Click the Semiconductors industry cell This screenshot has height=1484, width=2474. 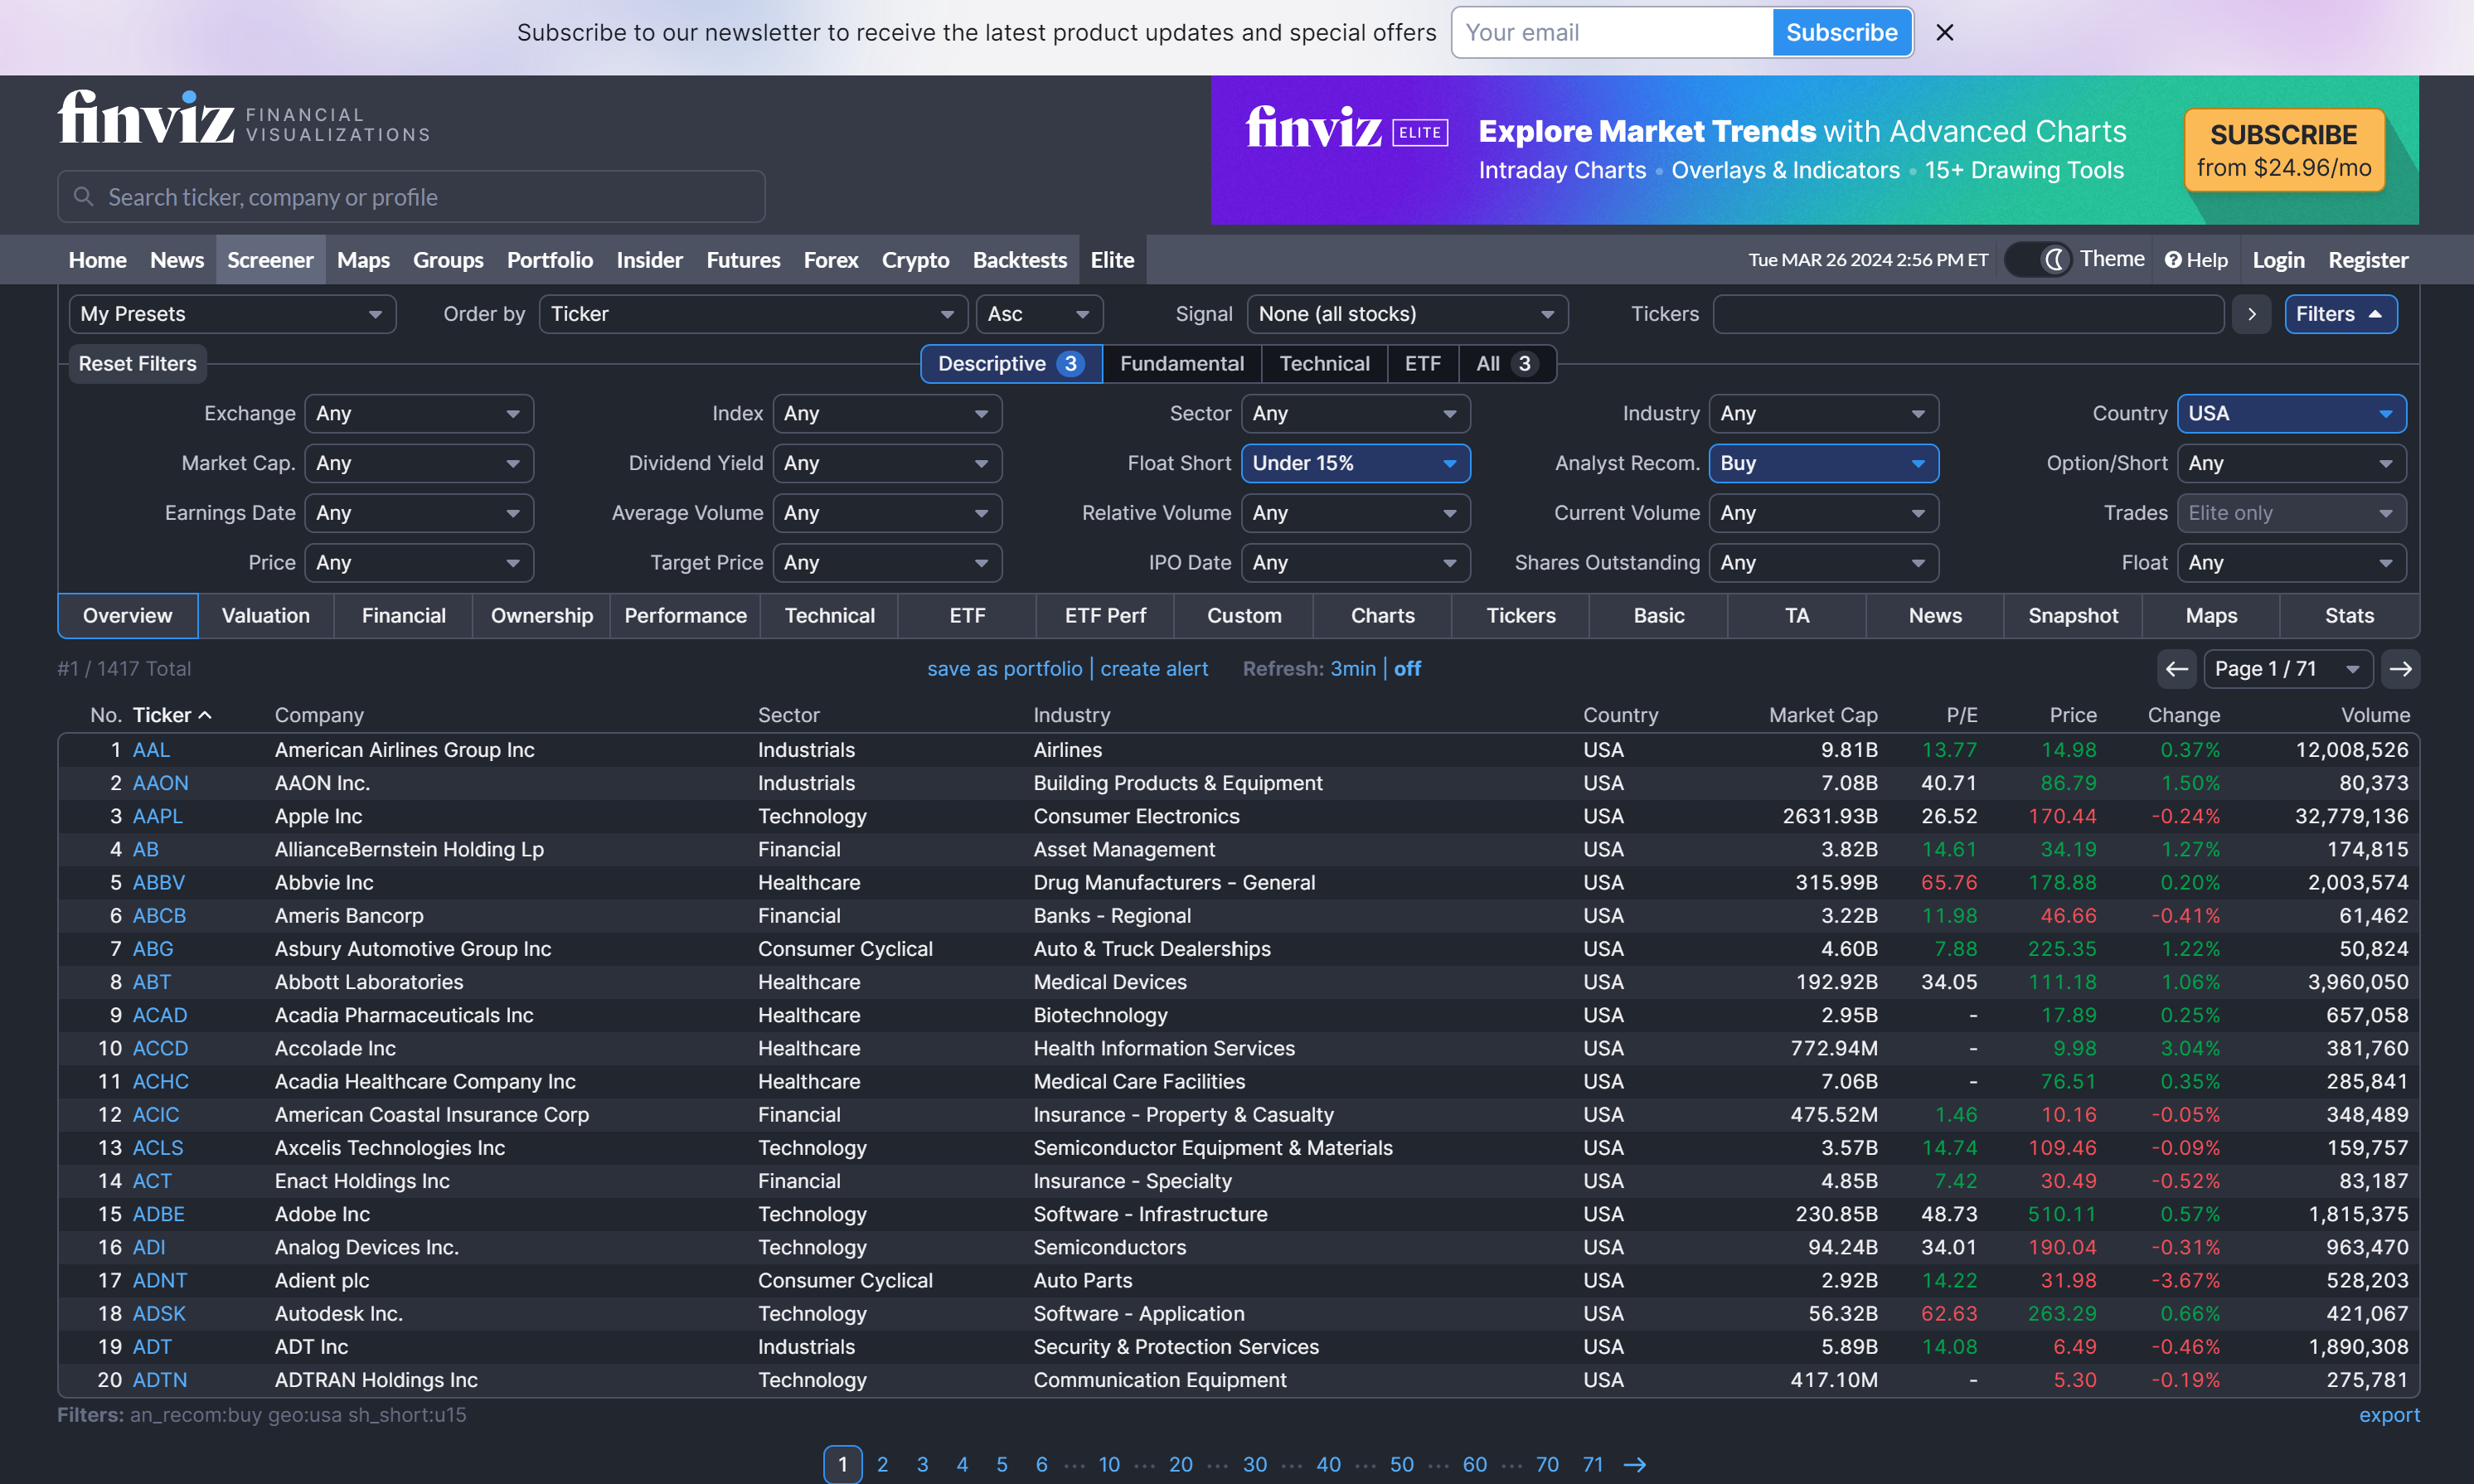pyautogui.click(x=1109, y=1247)
